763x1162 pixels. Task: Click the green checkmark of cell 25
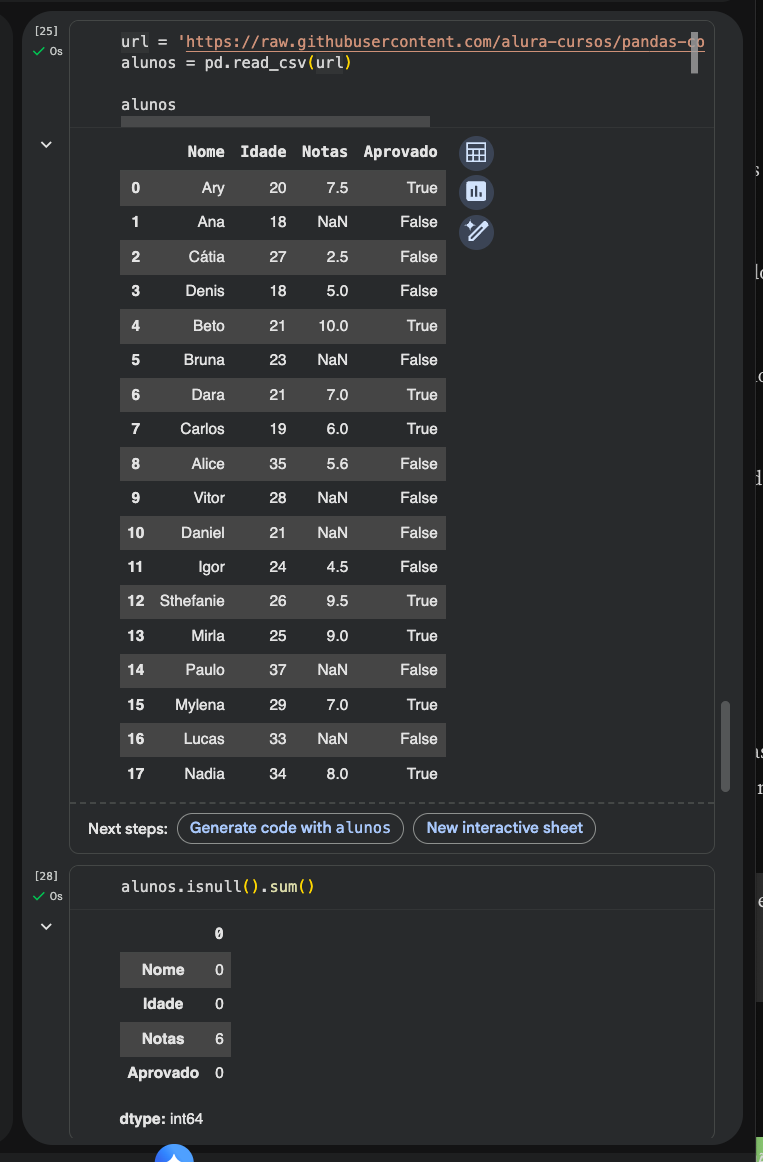[x=39, y=50]
